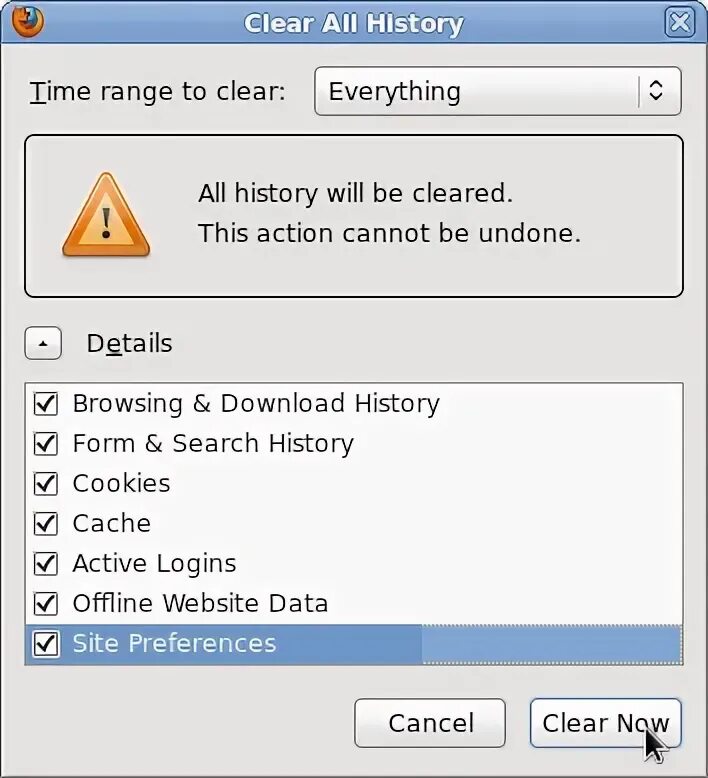Click the Clear All History title bar
This screenshot has width=708, height=778.
[354, 22]
